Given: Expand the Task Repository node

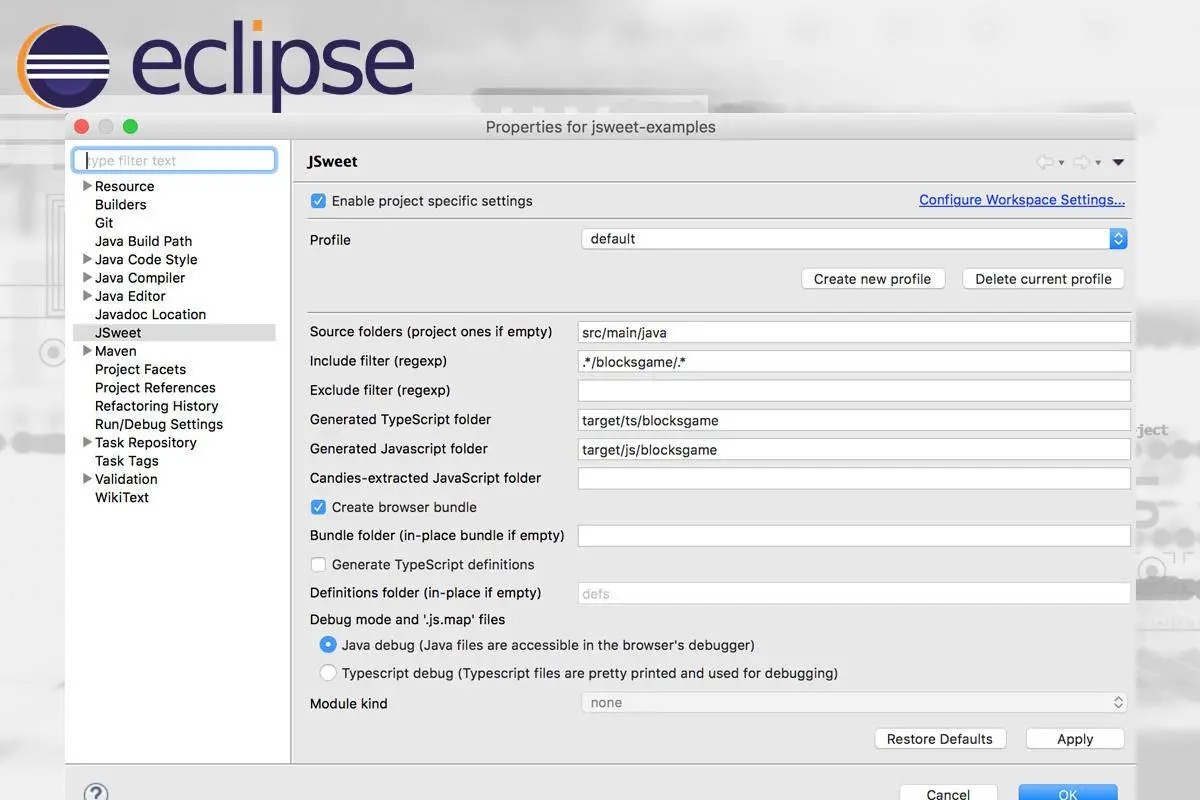Looking at the screenshot, I should click(x=87, y=442).
